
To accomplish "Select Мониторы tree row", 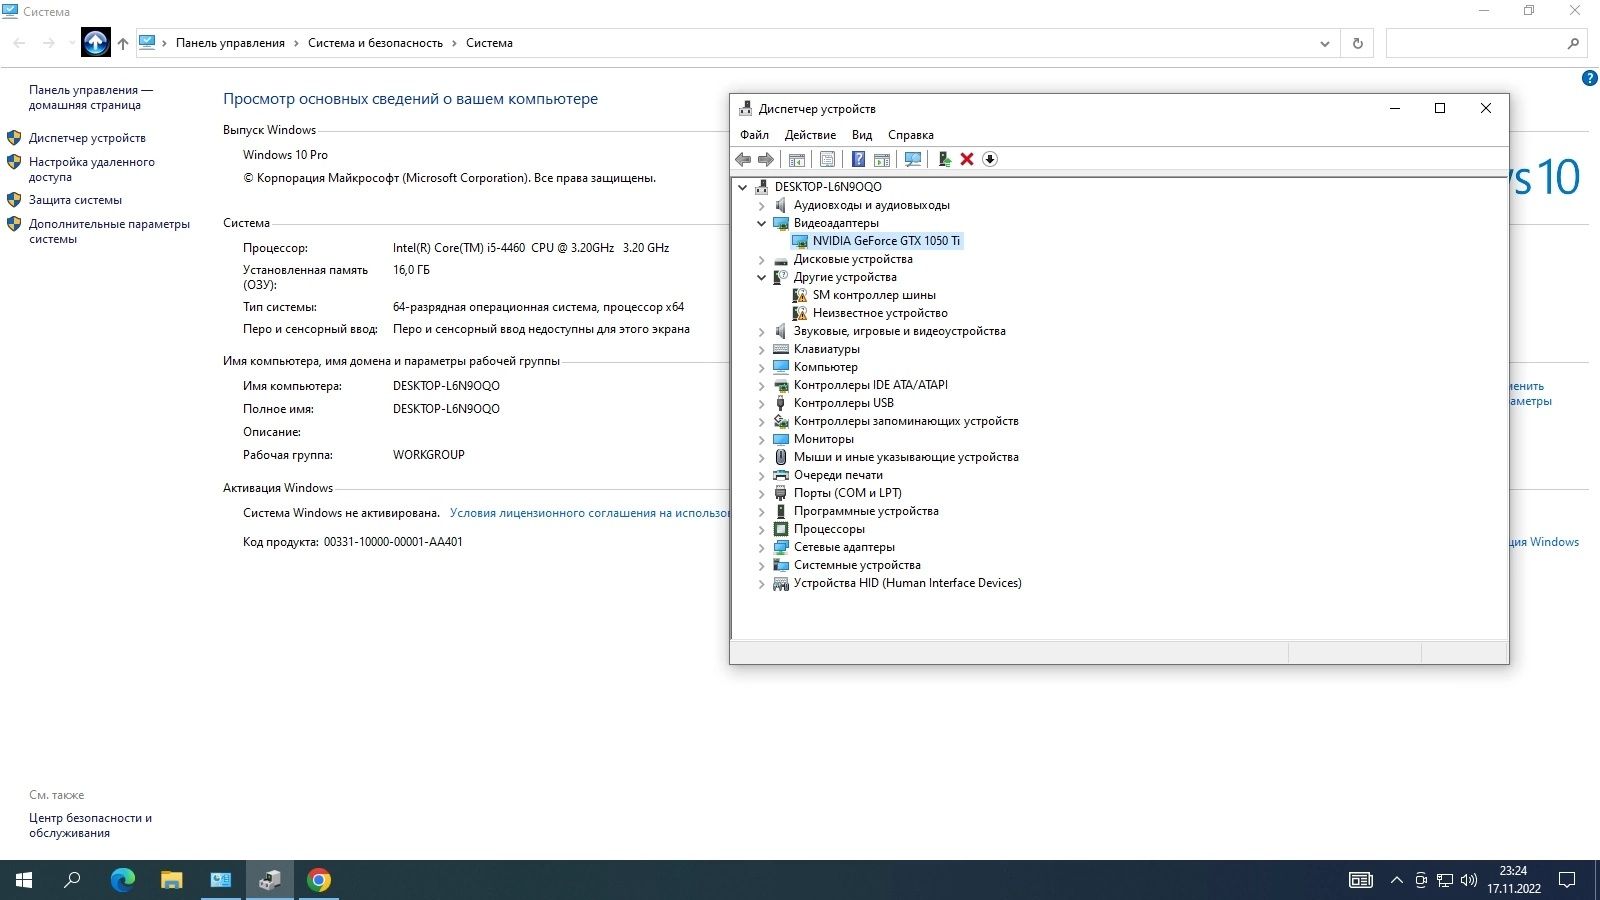I will tap(824, 439).
